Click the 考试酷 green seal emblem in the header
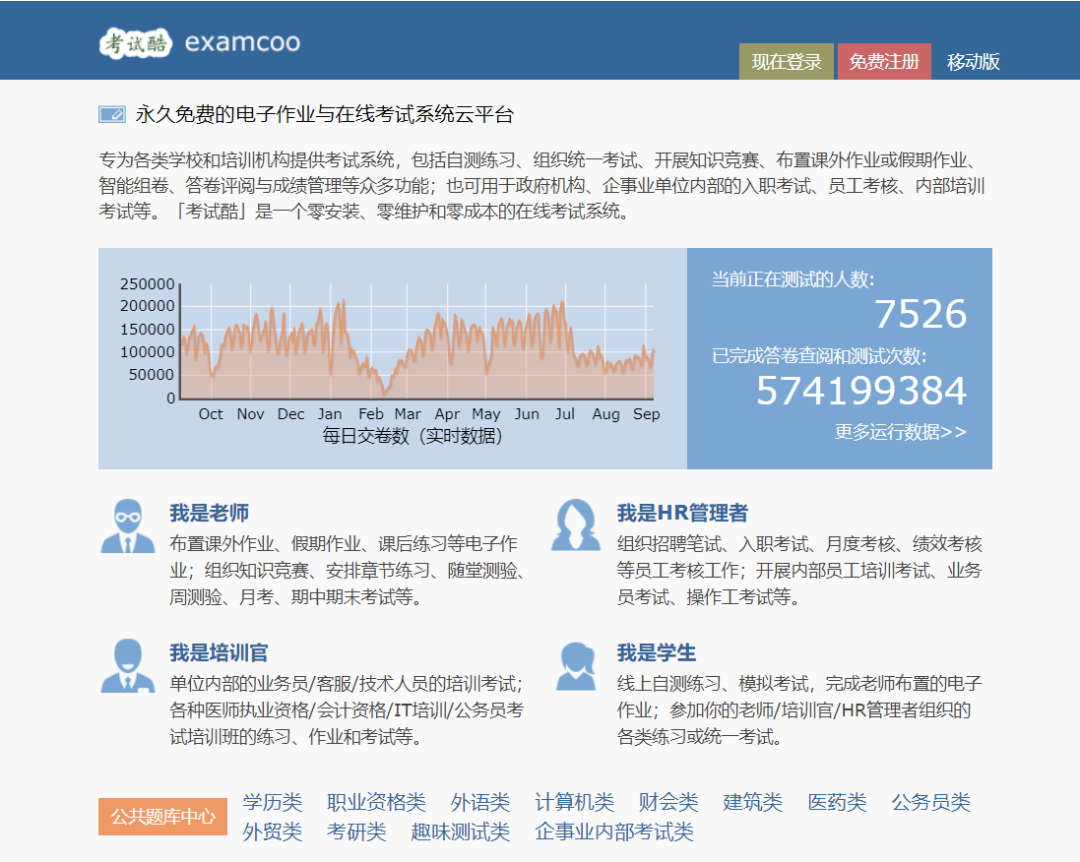 (136, 42)
